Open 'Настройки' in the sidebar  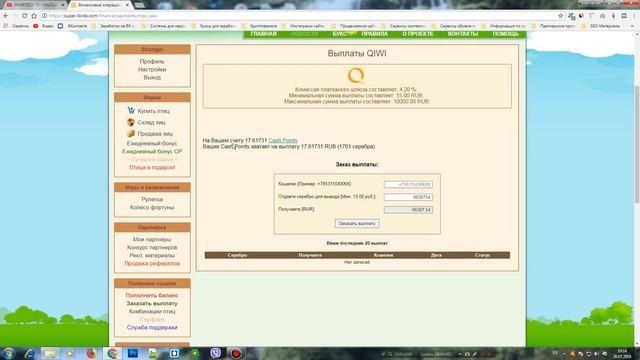click(152, 69)
